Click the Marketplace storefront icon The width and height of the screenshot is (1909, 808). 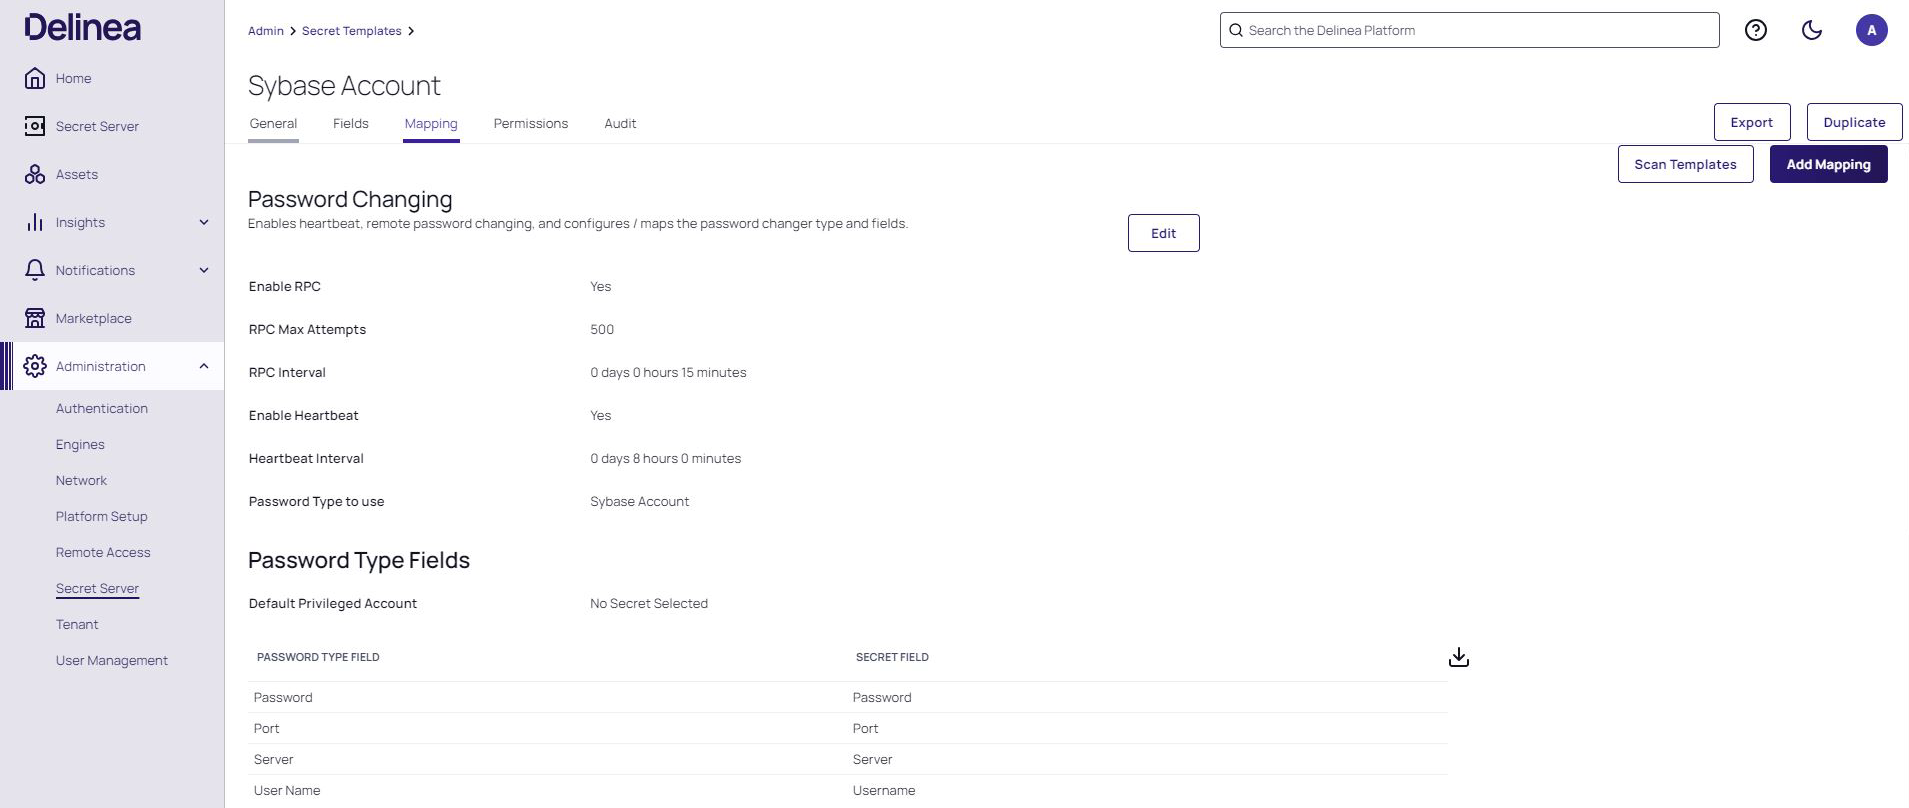pyautogui.click(x=35, y=318)
